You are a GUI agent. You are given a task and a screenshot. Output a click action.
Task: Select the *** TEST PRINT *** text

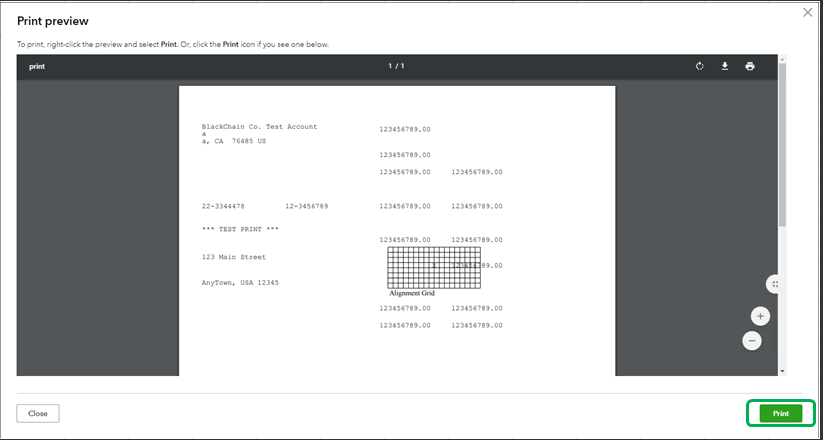coord(240,229)
